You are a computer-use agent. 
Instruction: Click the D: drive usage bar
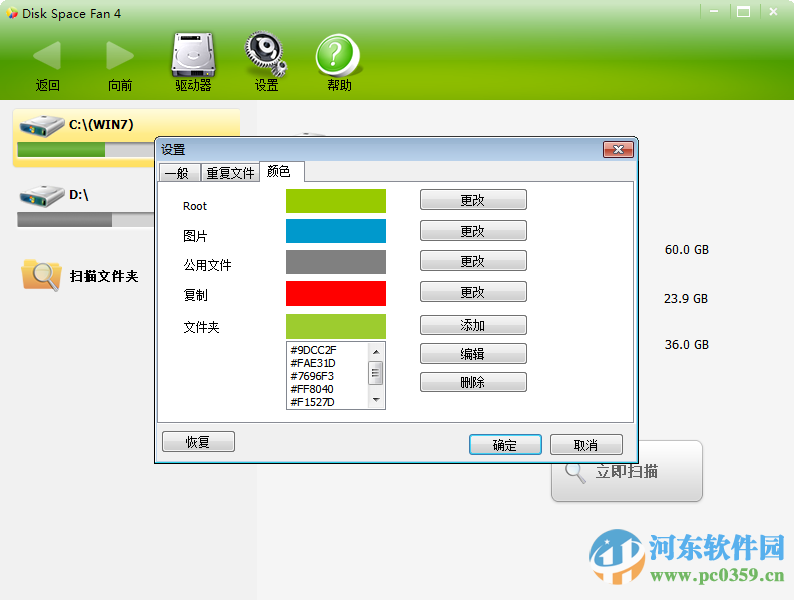(x=86, y=220)
